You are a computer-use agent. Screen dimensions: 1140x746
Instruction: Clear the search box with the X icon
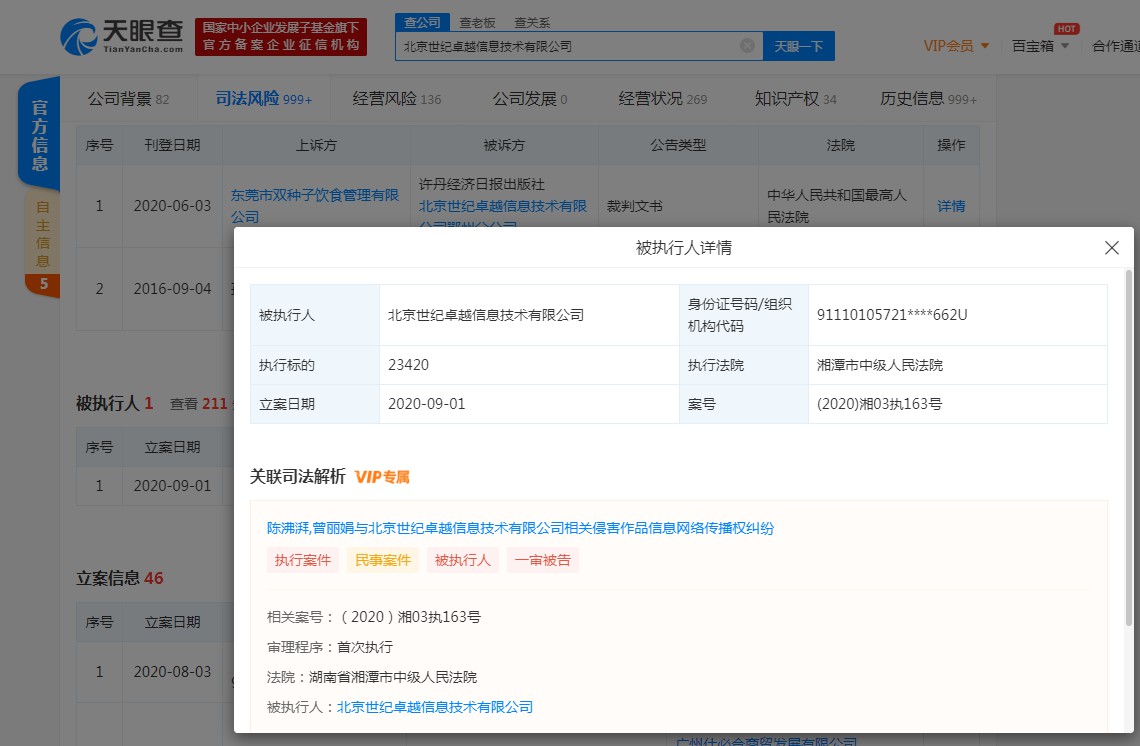point(747,46)
